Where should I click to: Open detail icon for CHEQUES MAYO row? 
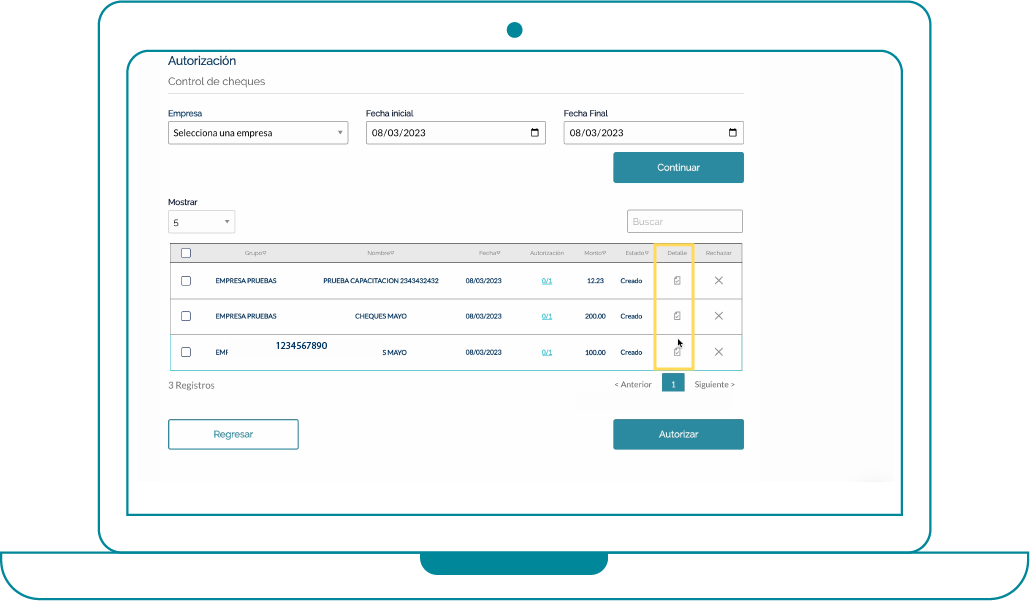[x=677, y=316]
